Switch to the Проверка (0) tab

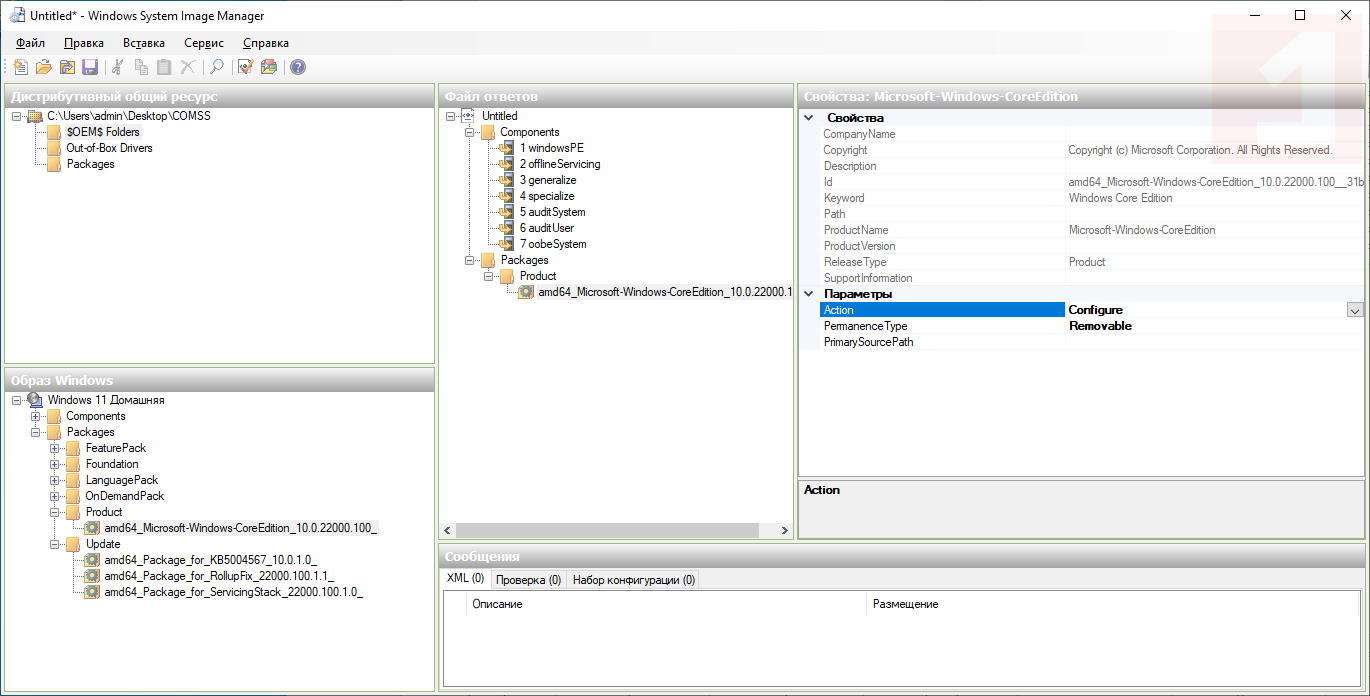528,580
